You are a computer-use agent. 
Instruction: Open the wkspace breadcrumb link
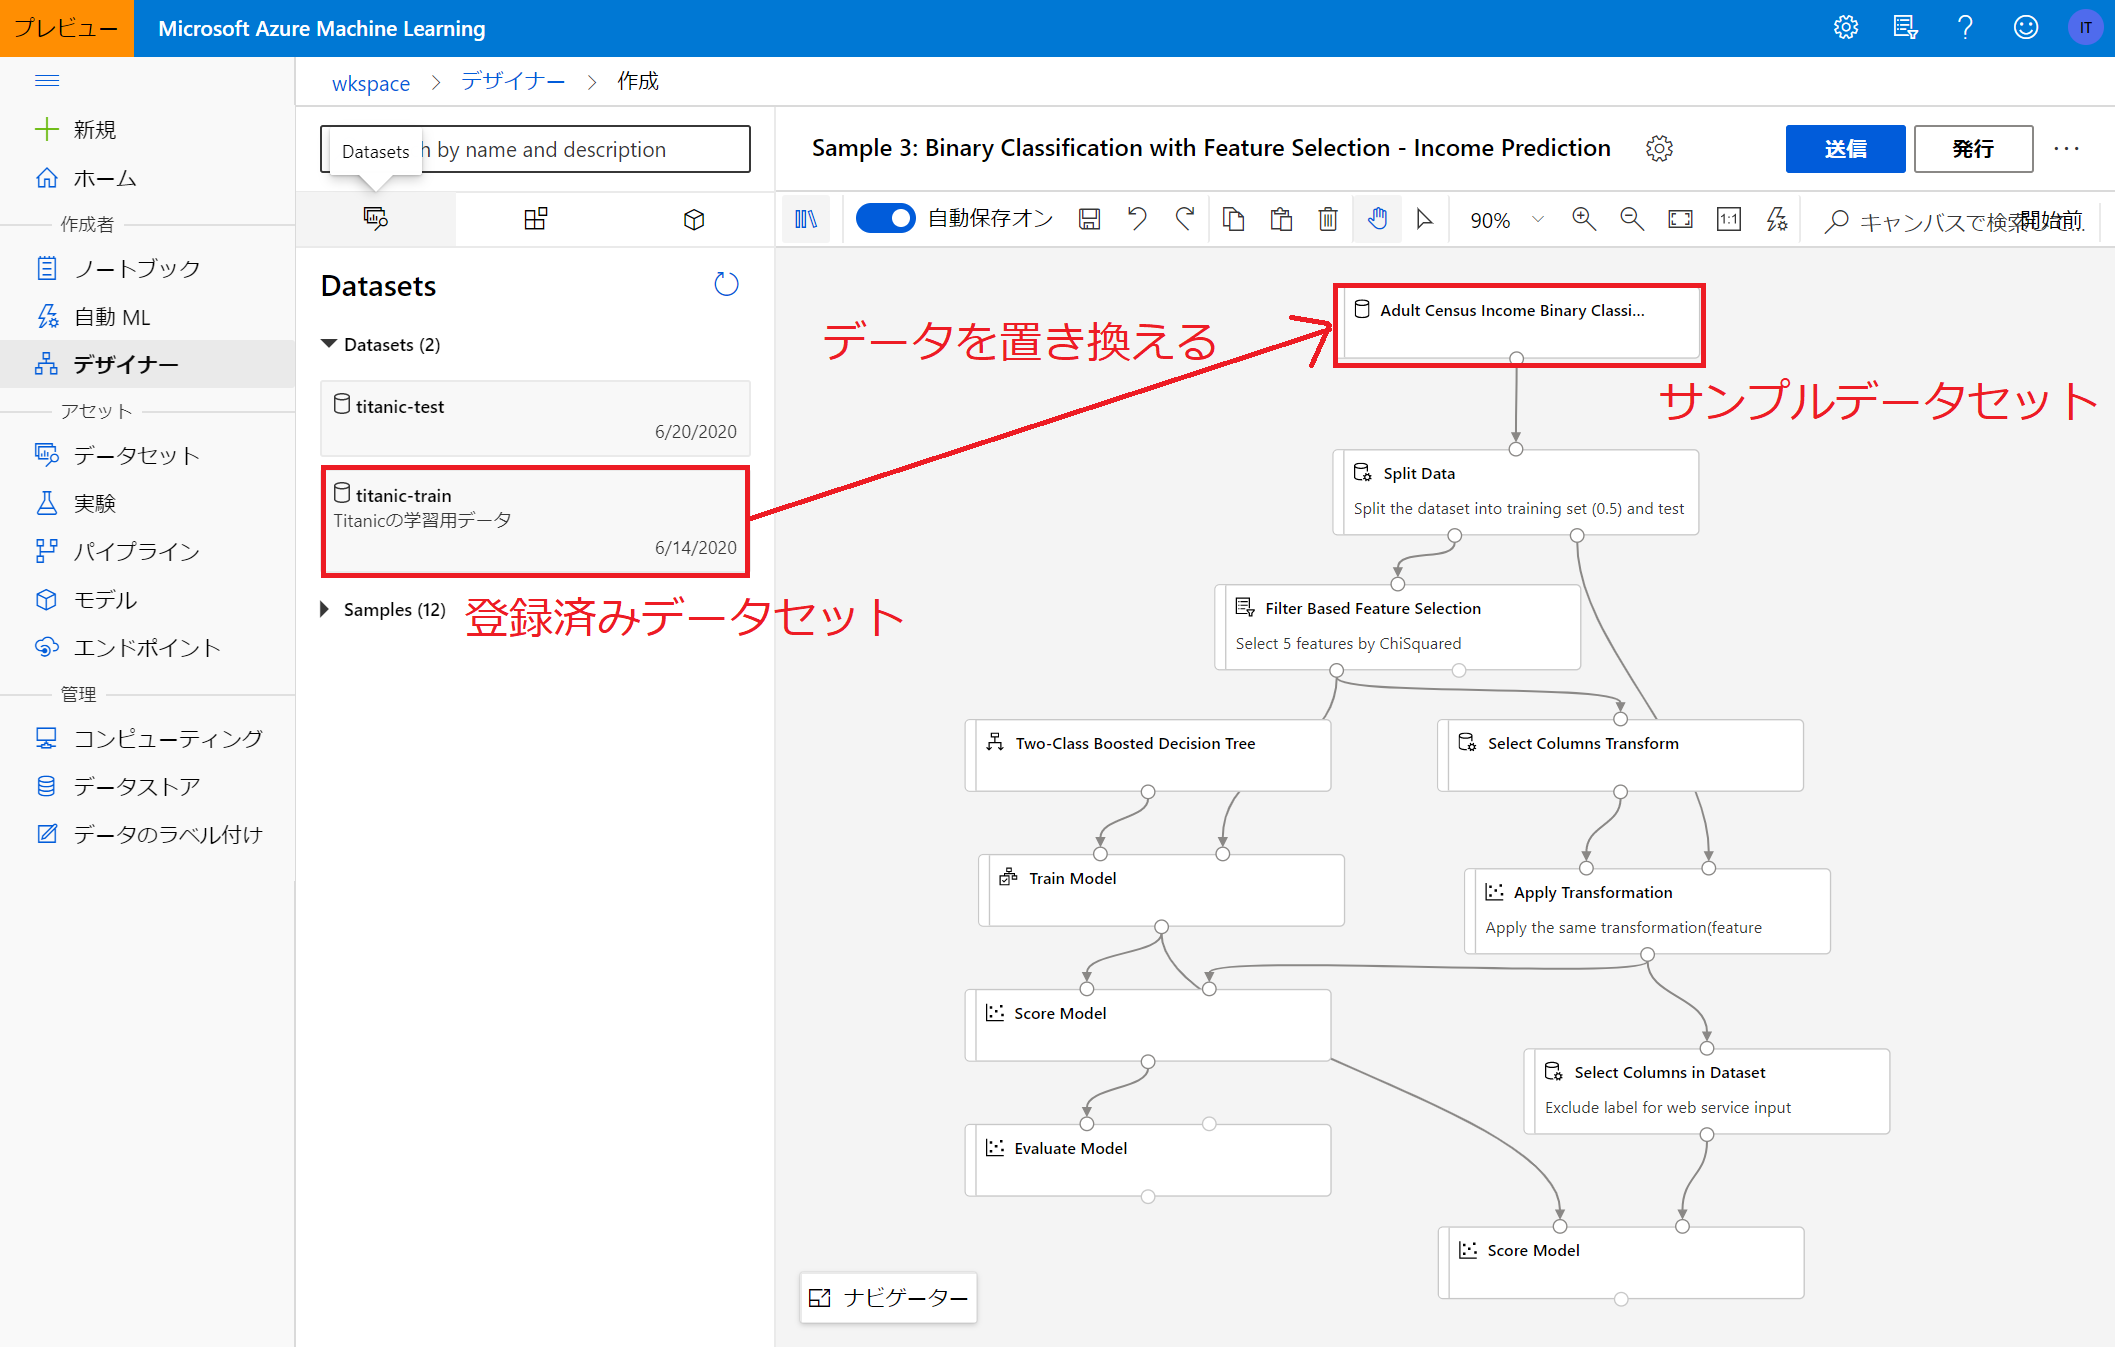click(x=370, y=82)
